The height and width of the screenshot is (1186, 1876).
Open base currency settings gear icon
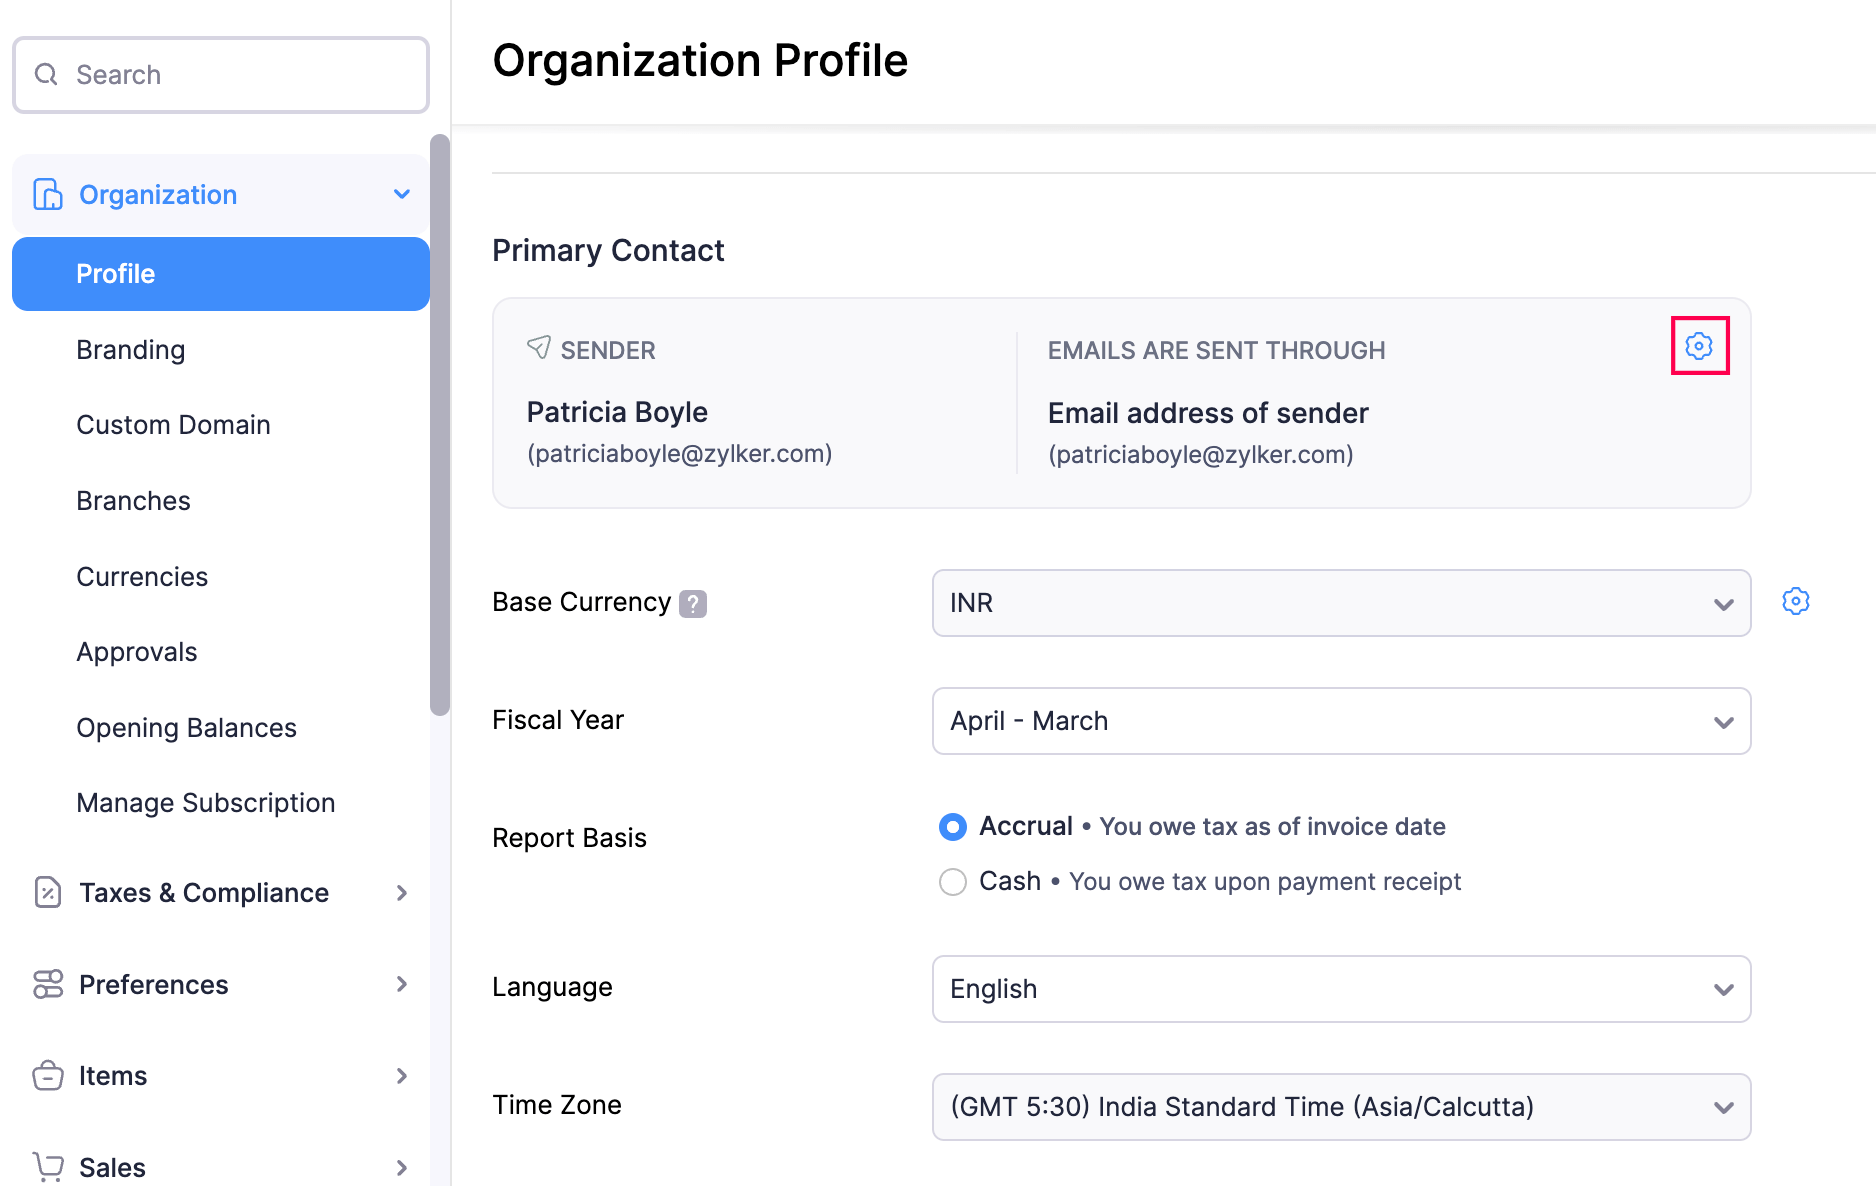tap(1796, 601)
